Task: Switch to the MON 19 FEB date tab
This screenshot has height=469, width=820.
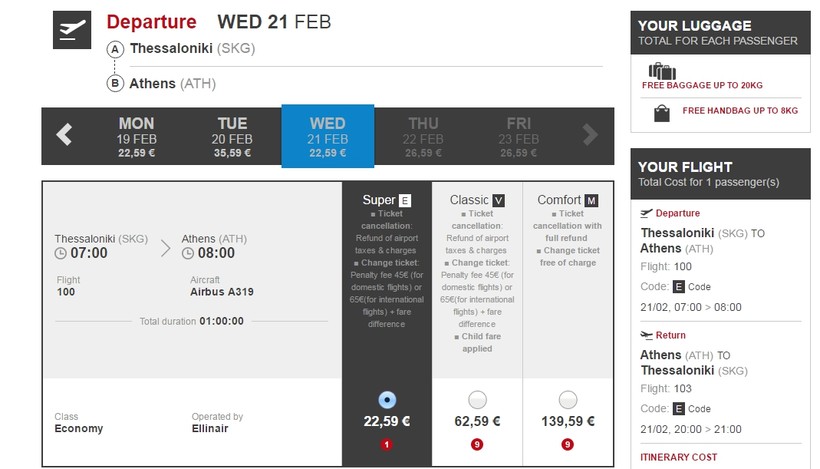Action: tap(136, 137)
